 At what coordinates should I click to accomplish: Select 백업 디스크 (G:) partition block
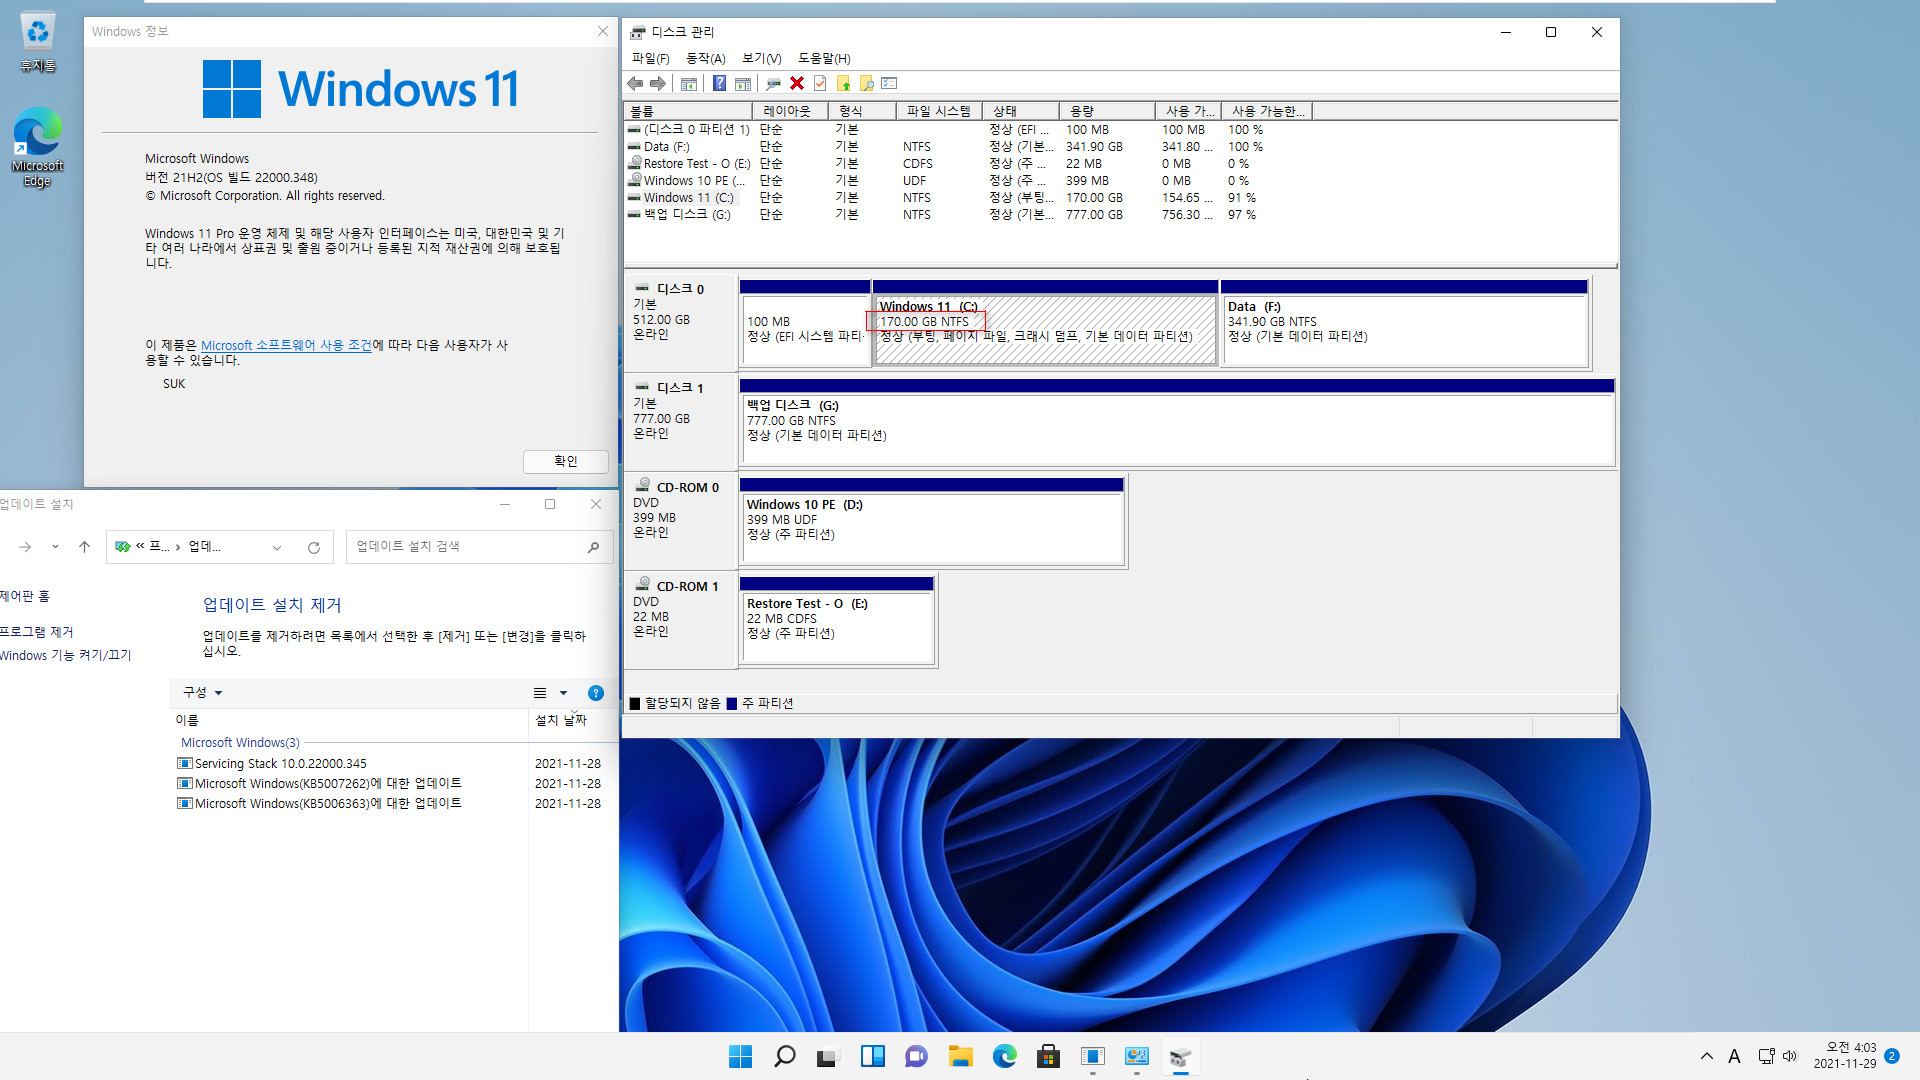click(1177, 423)
